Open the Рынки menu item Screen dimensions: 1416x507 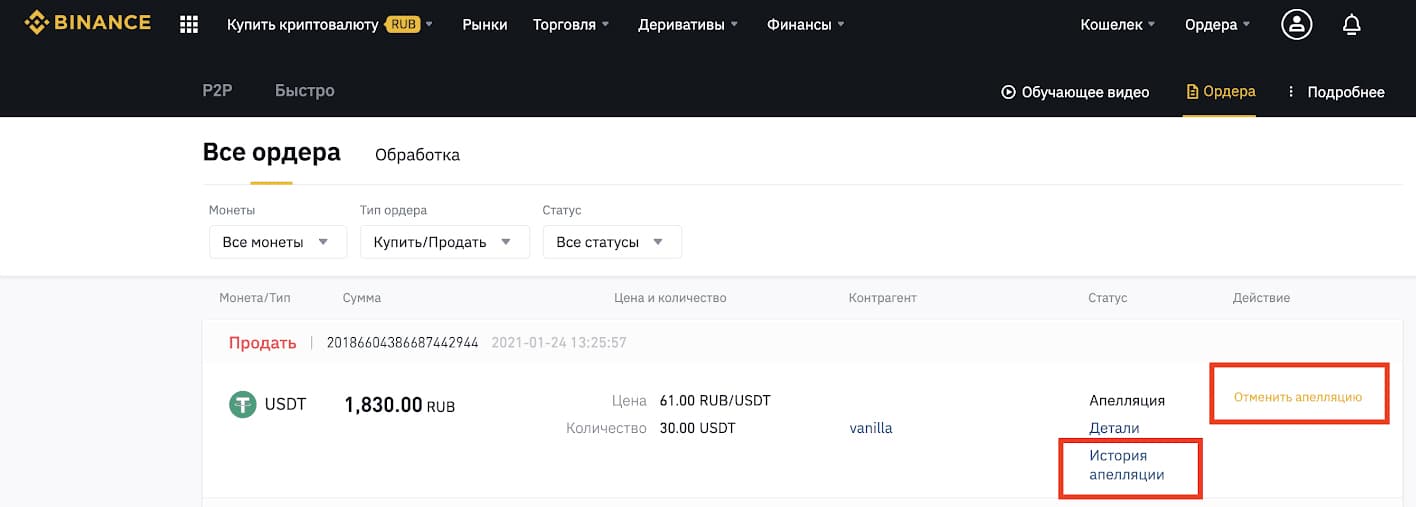[485, 24]
